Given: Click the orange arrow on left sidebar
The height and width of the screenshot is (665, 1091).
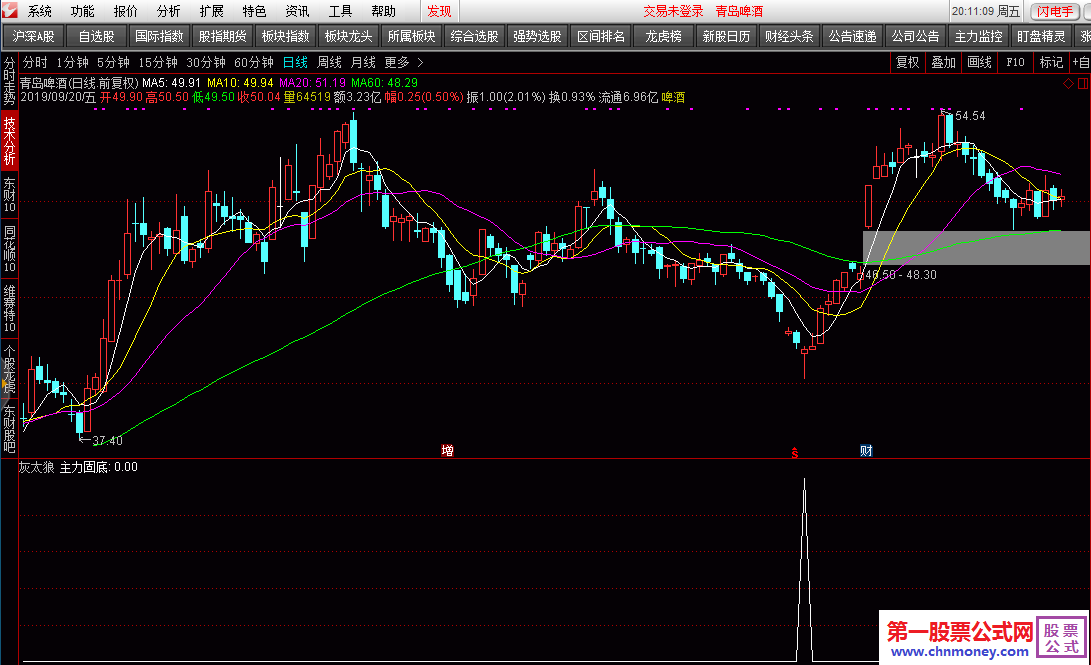Looking at the screenshot, I should pyautogui.click(x=4, y=384).
